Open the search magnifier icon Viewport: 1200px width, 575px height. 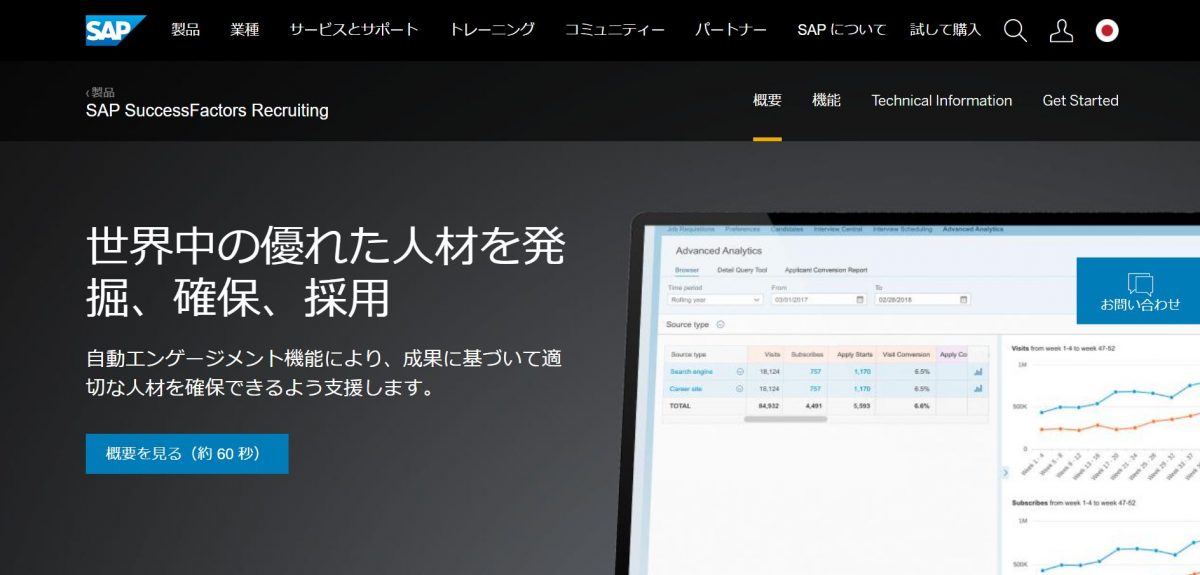tap(1015, 31)
